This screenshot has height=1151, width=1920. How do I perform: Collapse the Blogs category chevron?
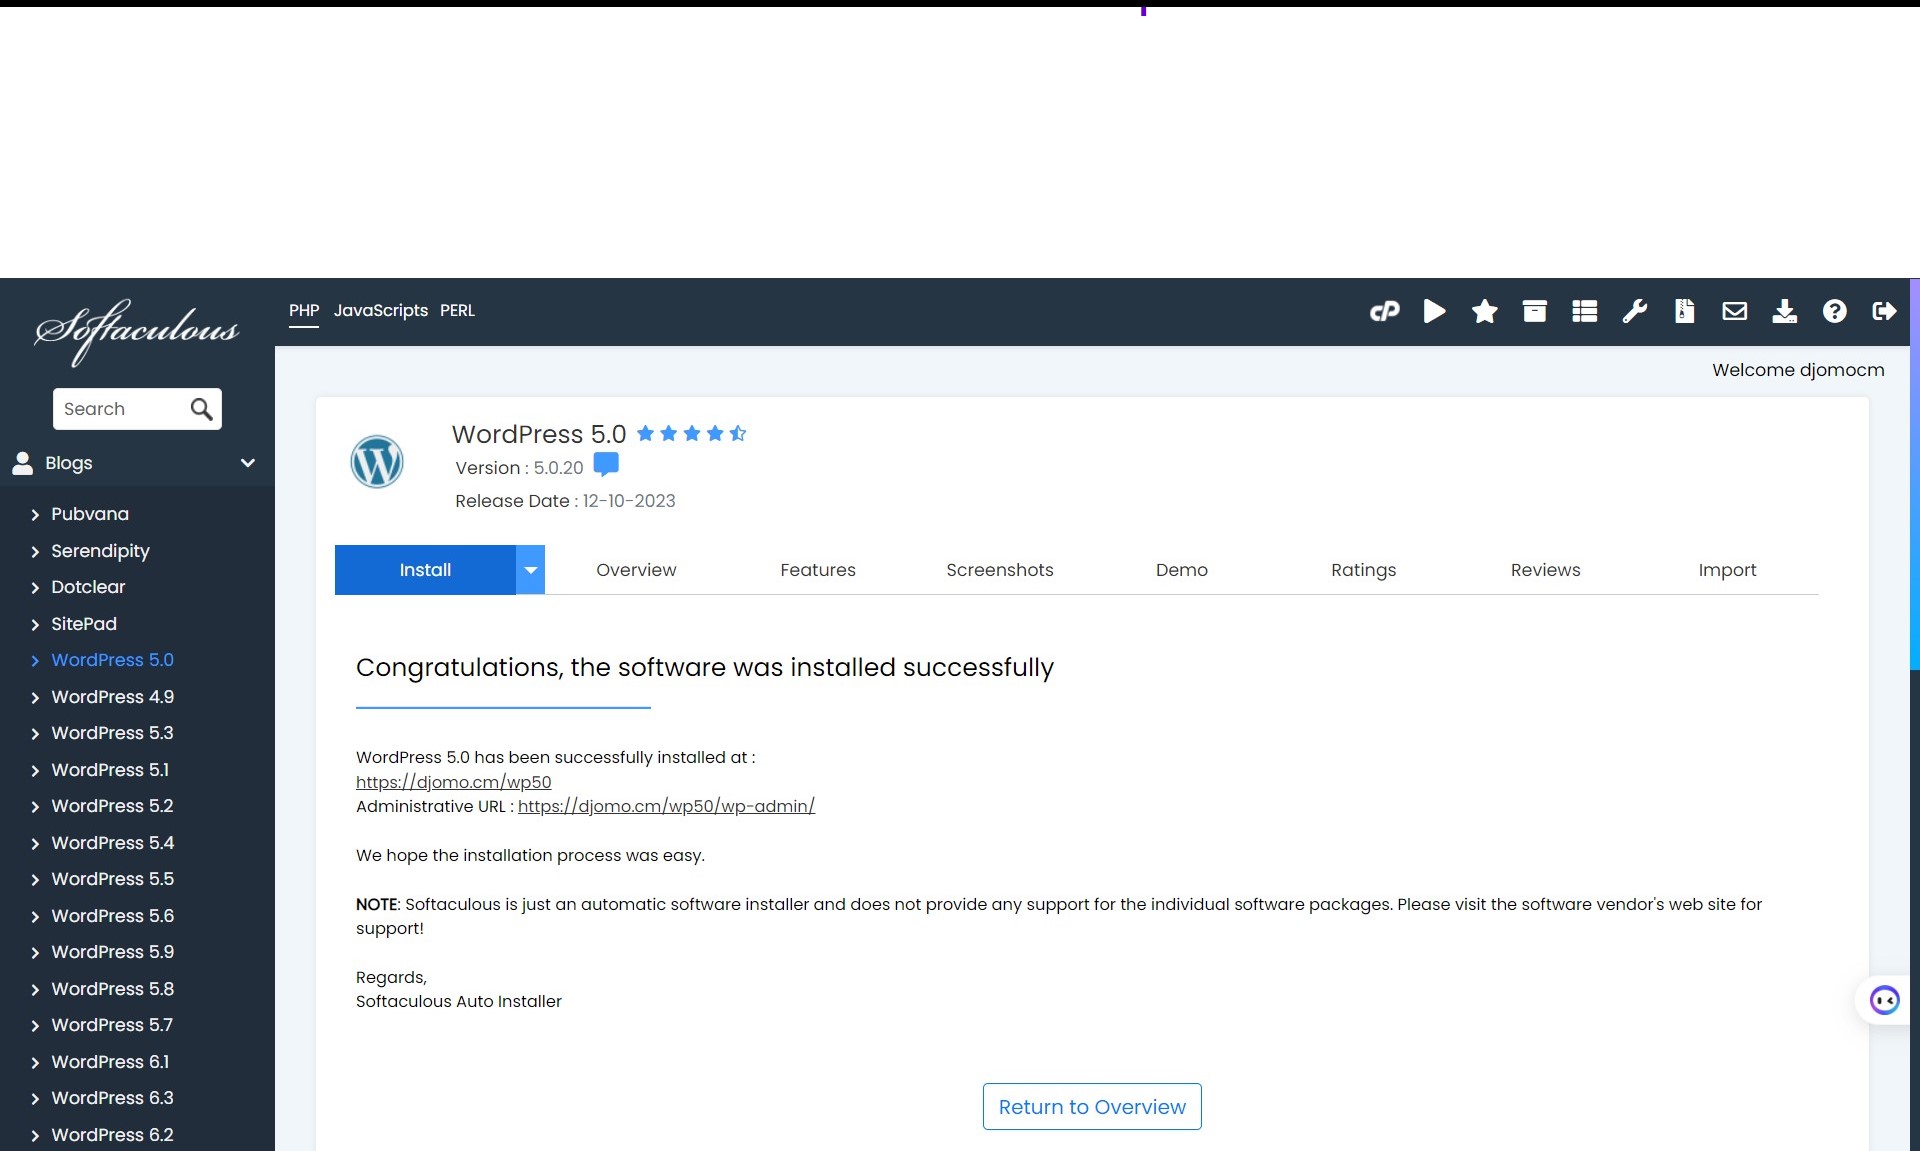[x=247, y=463]
